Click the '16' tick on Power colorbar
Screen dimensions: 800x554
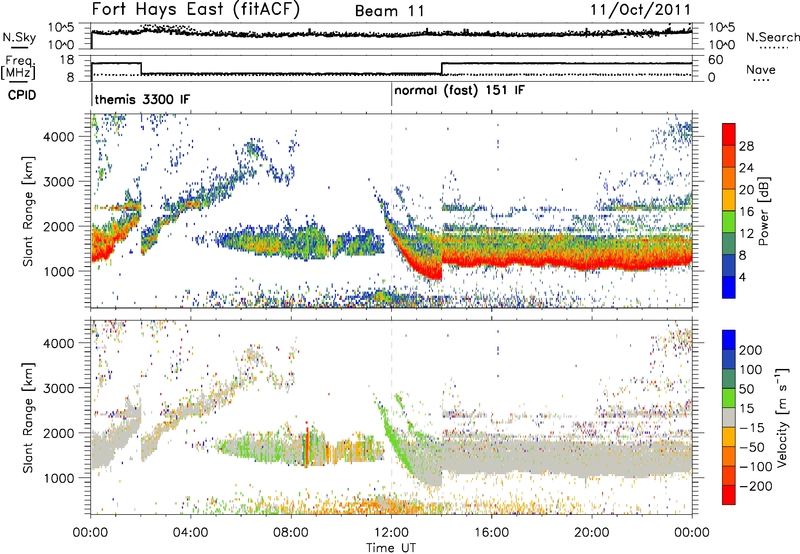pyautogui.click(x=746, y=212)
